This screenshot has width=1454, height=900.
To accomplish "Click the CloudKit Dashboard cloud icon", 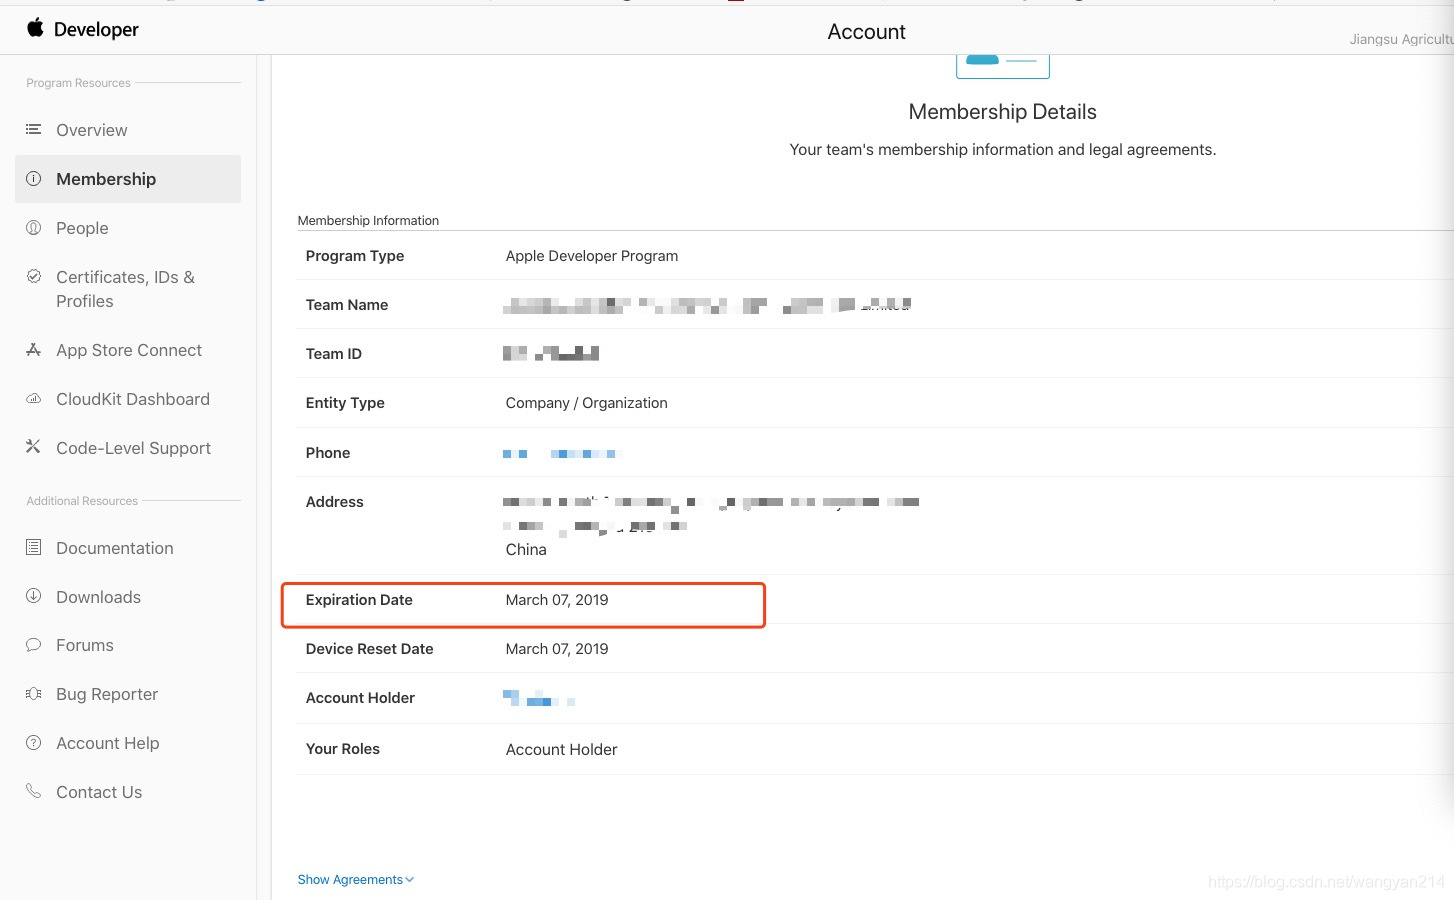I will point(33,399).
